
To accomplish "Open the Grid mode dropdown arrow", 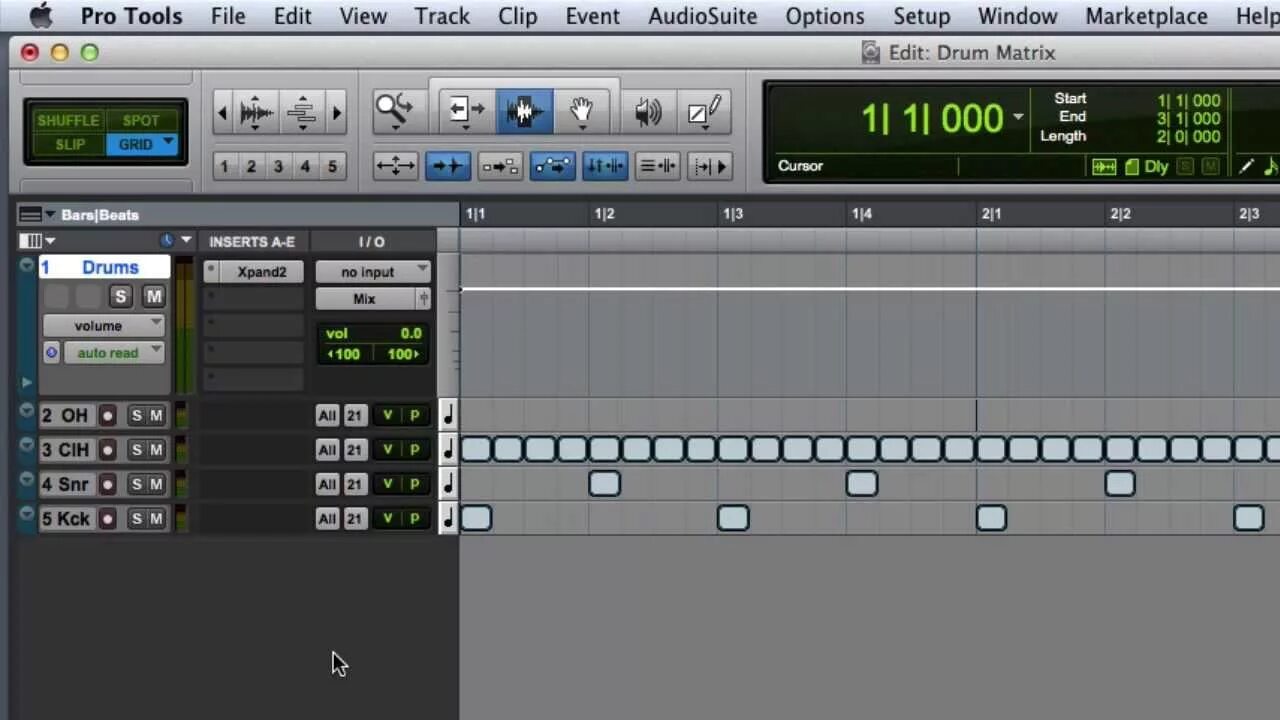I will [168, 143].
